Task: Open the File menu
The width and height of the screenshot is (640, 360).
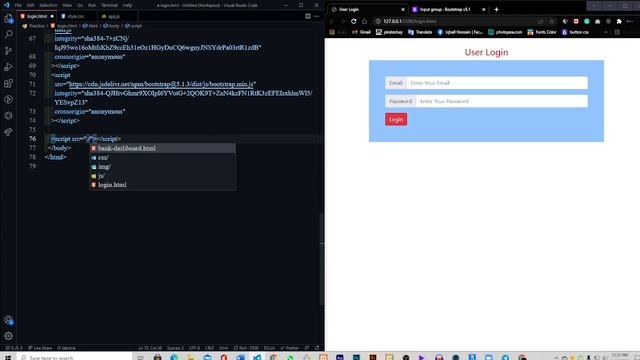Action: pyautogui.click(x=18, y=5)
